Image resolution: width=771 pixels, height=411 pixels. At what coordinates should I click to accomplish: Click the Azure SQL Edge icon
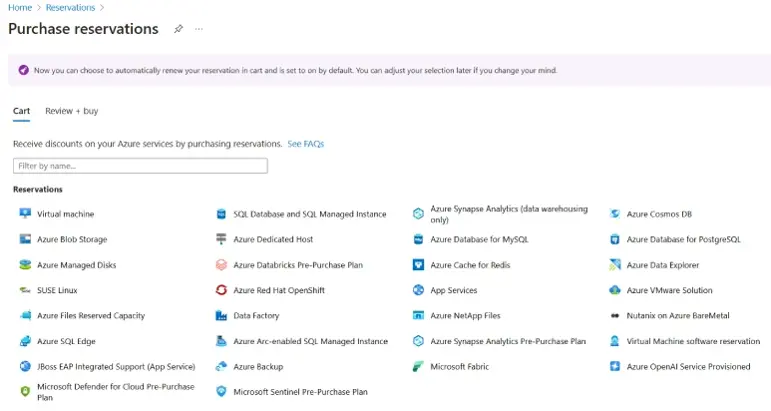[25, 341]
